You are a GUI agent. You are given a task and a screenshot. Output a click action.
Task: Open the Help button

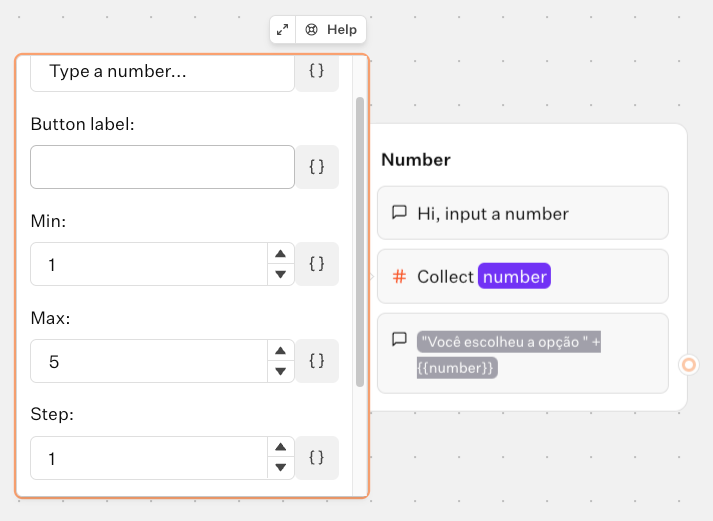click(x=332, y=30)
